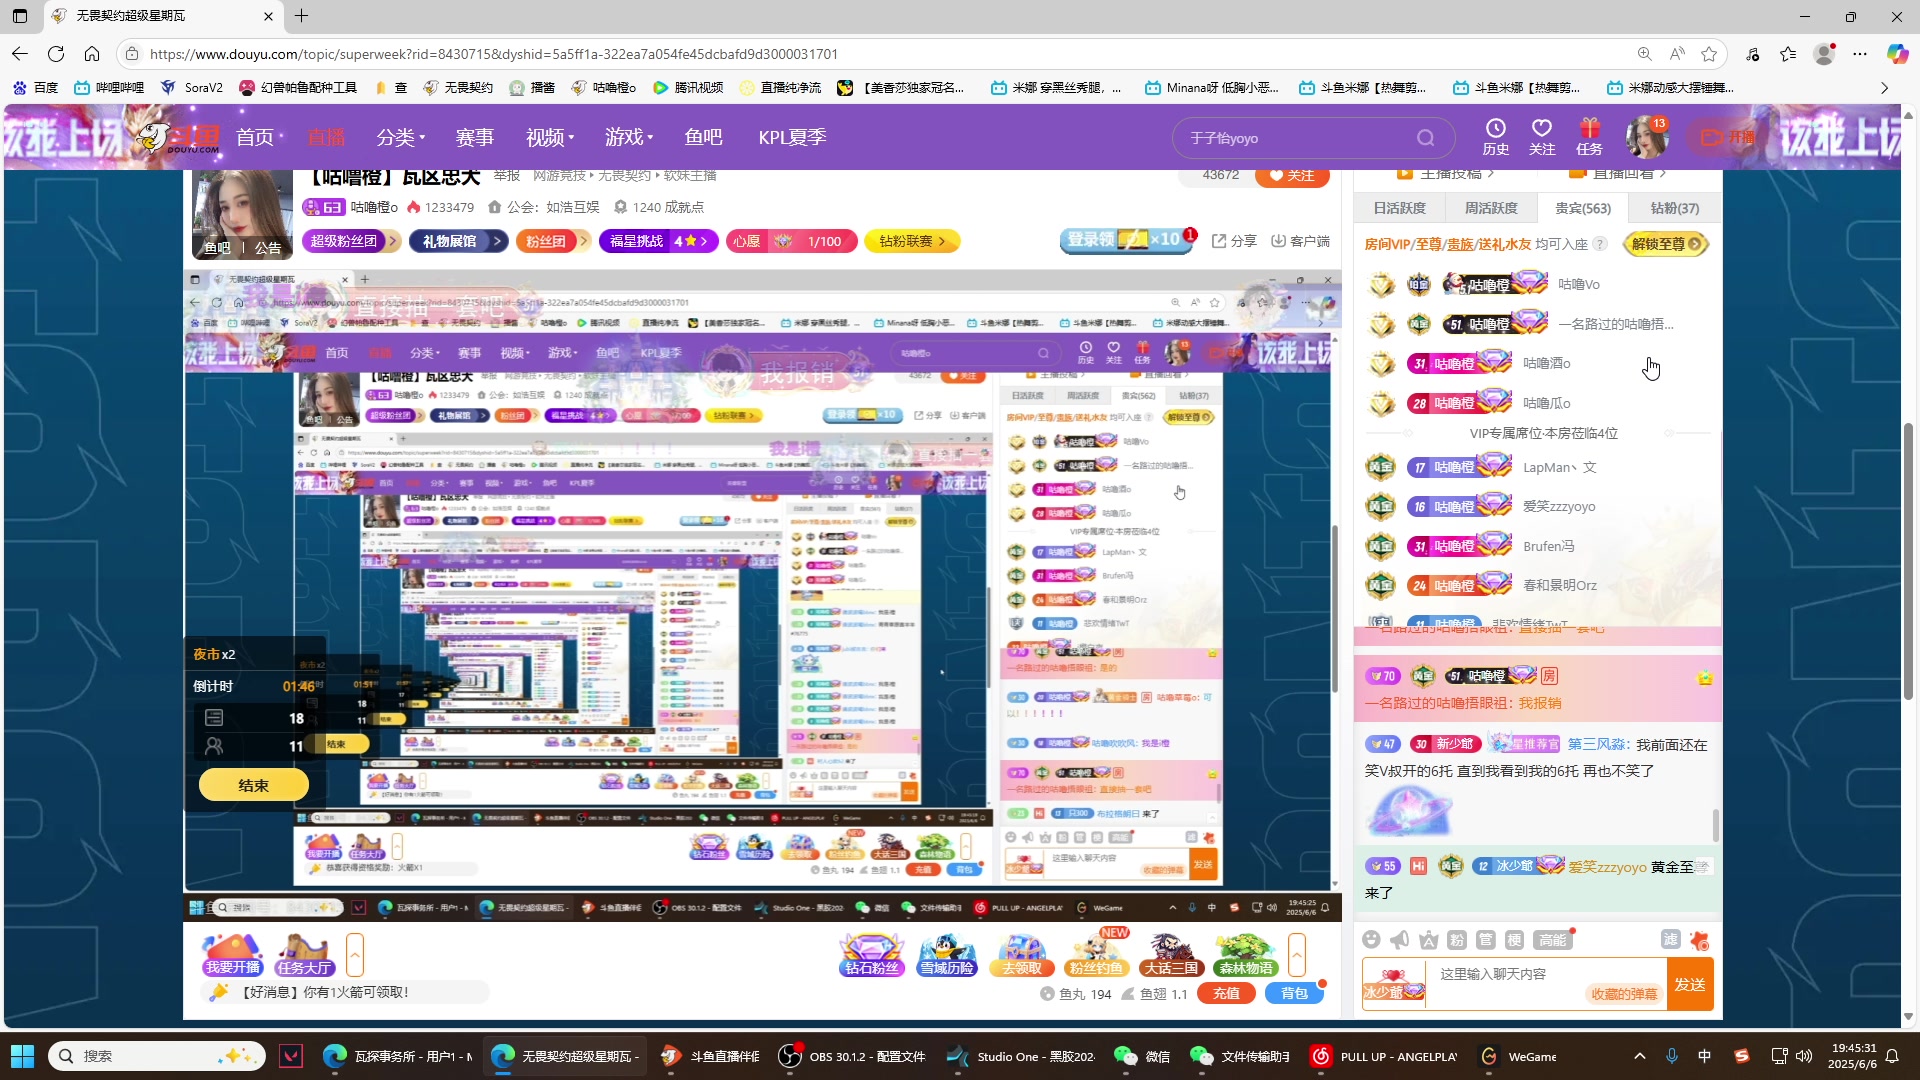This screenshot has width=1920, height=1080.
Task: Click the browser page vertical scrollbar
Action: click(1908, 560)
